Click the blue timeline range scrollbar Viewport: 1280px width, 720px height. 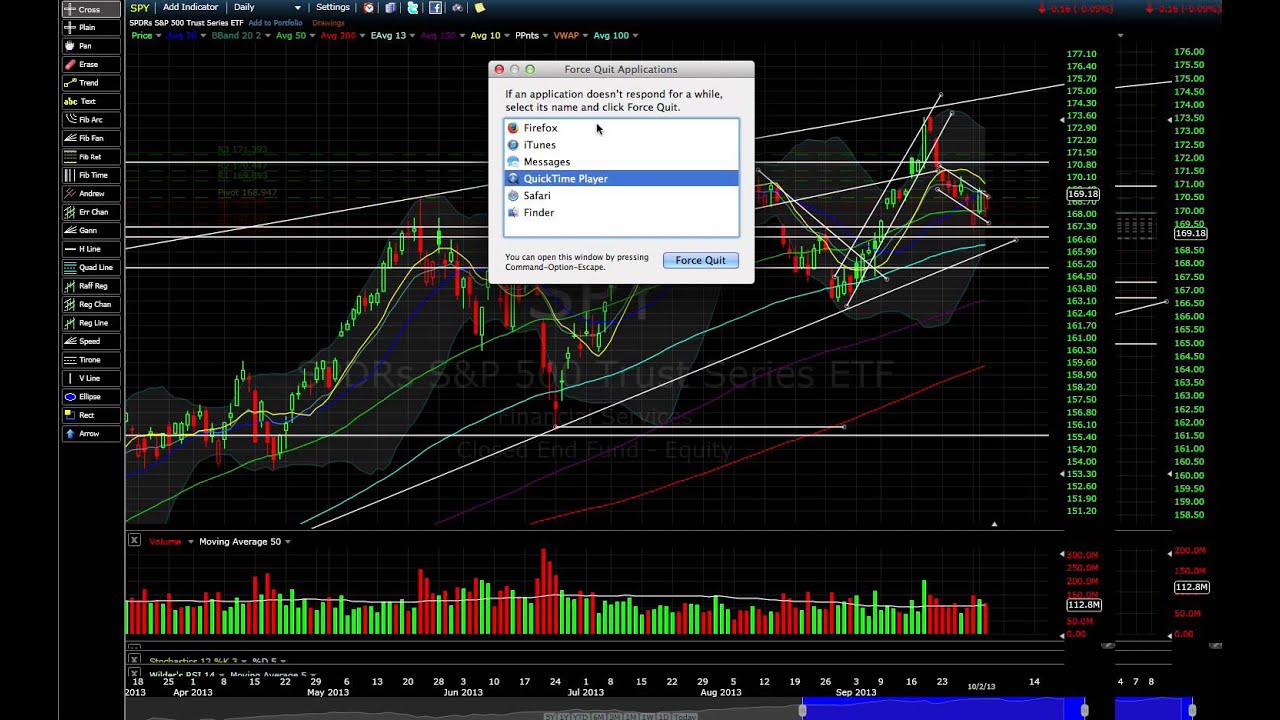[x=943, y=710]
